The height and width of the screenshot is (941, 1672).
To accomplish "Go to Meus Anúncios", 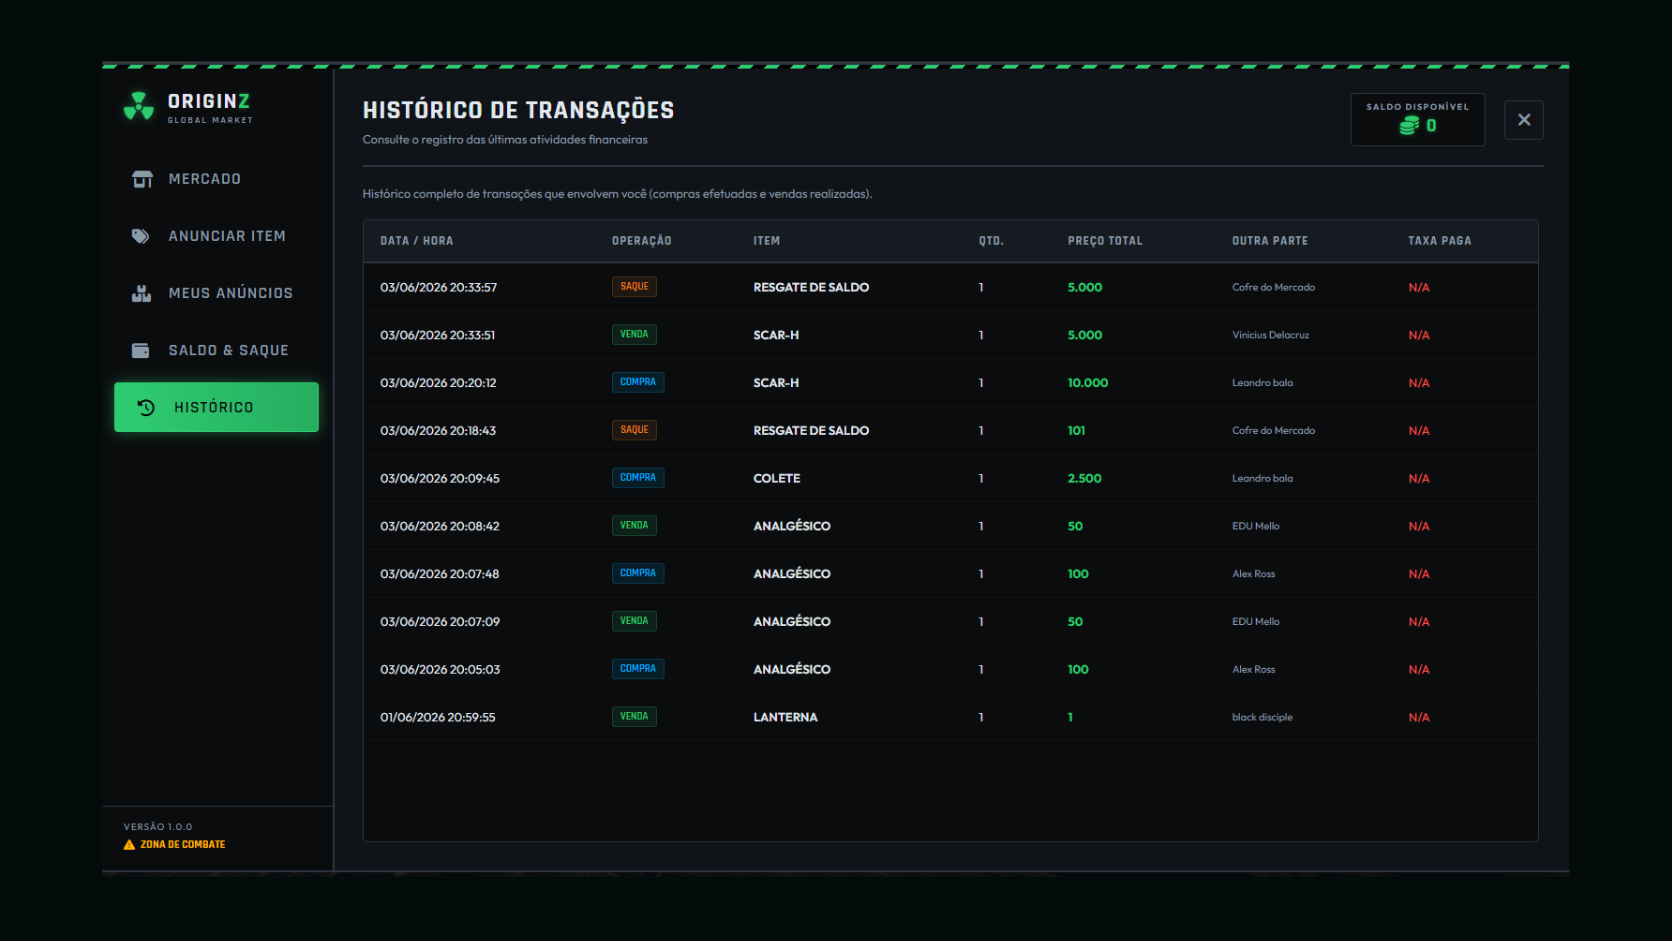I will click(x=216, y=293).
